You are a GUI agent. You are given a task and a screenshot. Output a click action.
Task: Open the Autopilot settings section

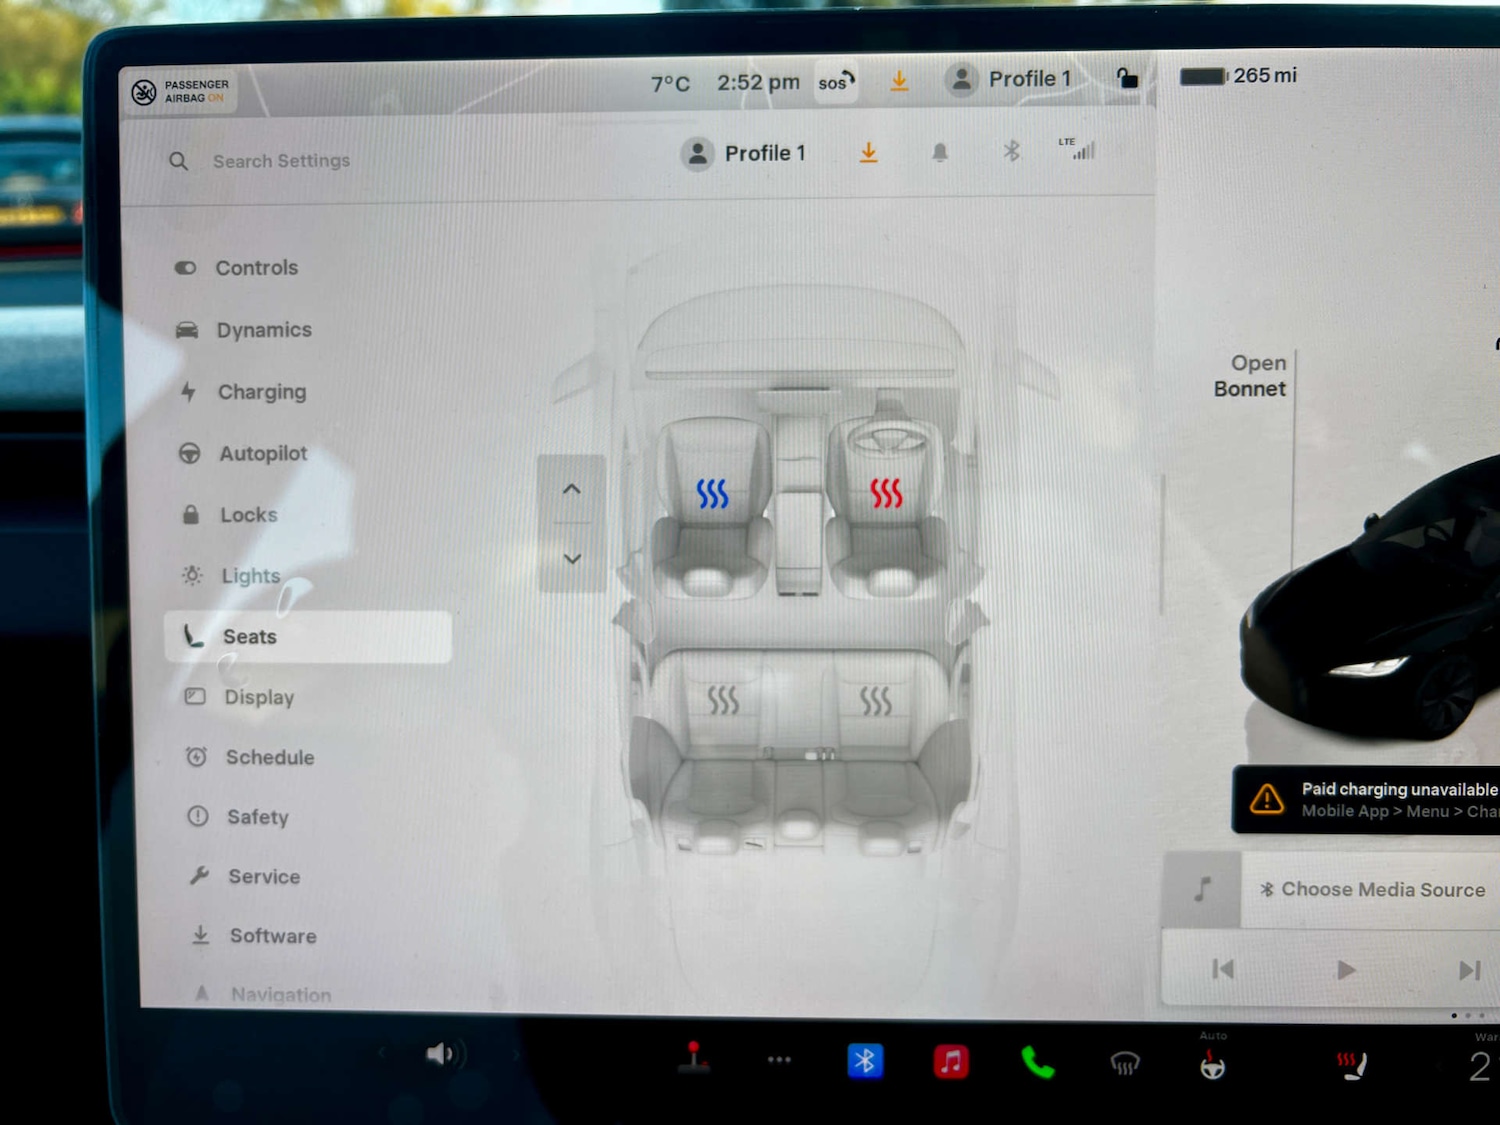(x=263, y=453)
